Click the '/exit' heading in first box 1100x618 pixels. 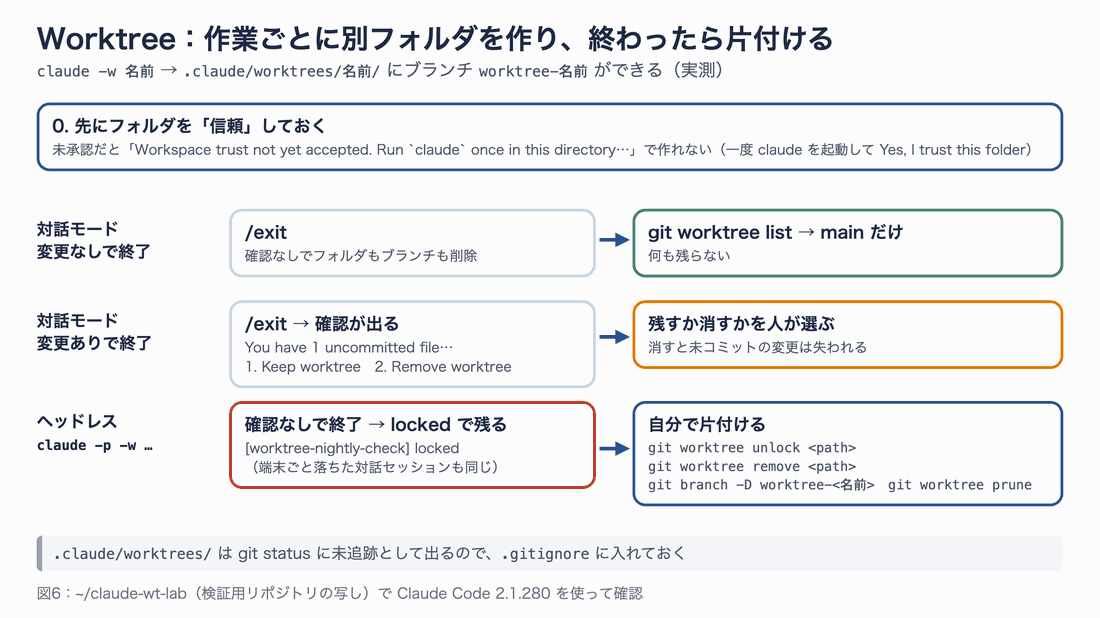pos(266,232)
